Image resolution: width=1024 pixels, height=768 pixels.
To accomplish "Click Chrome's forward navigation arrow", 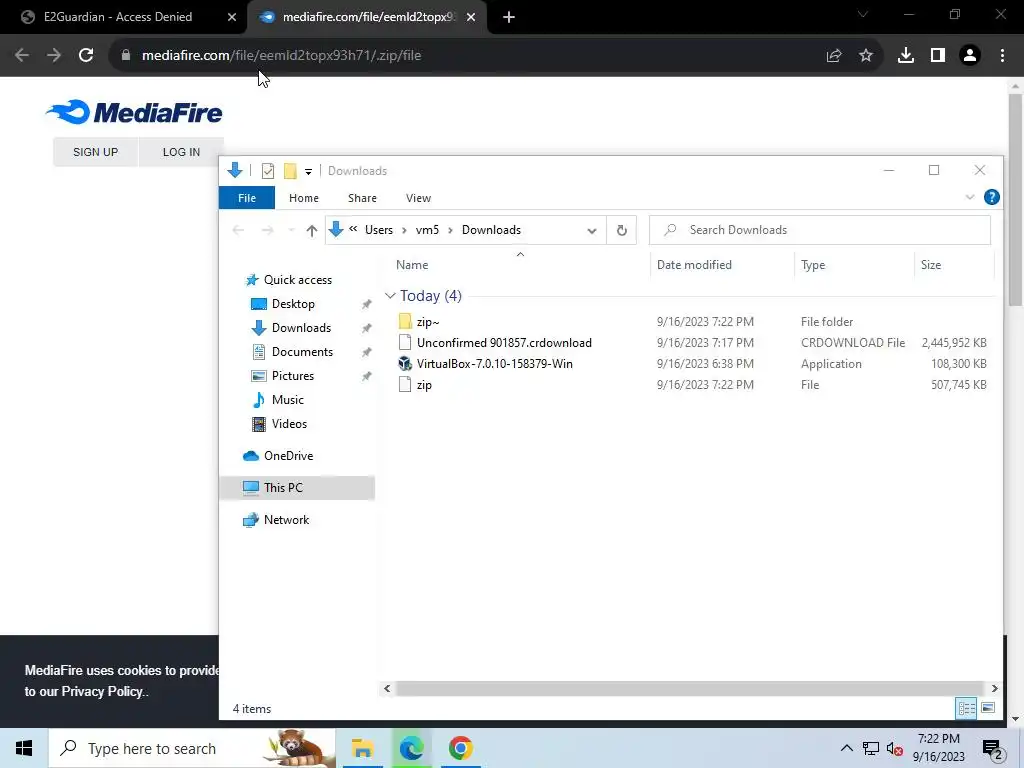I will tap(54, 56).
